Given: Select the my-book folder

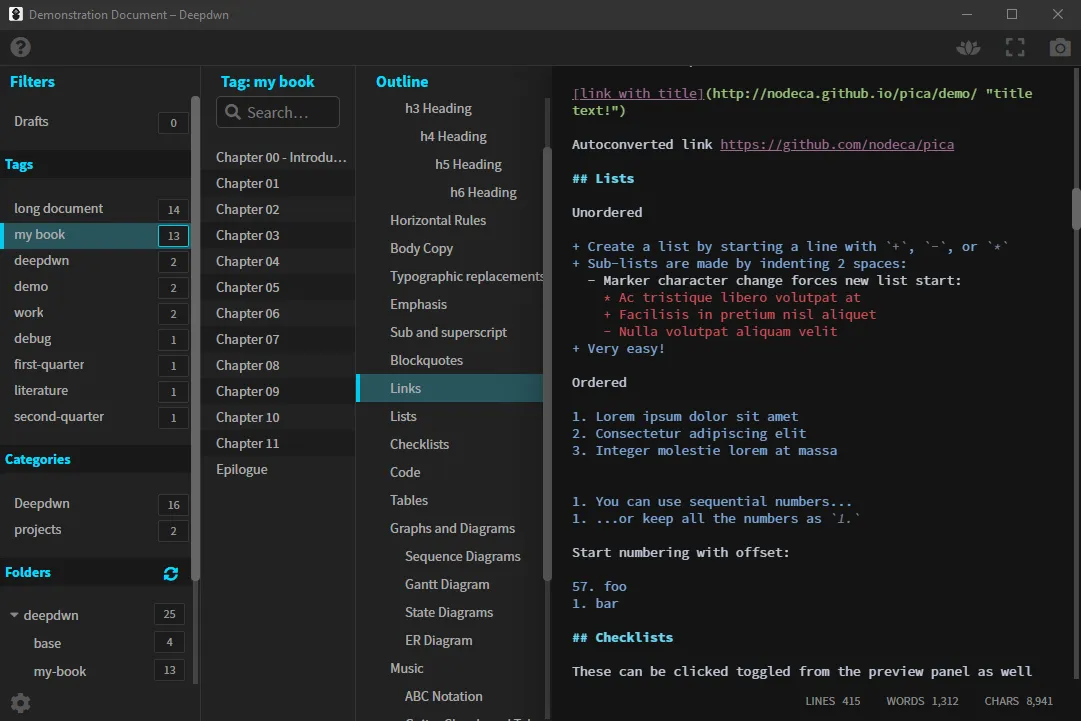Looking at the screenshot, I should pos(59,671).
